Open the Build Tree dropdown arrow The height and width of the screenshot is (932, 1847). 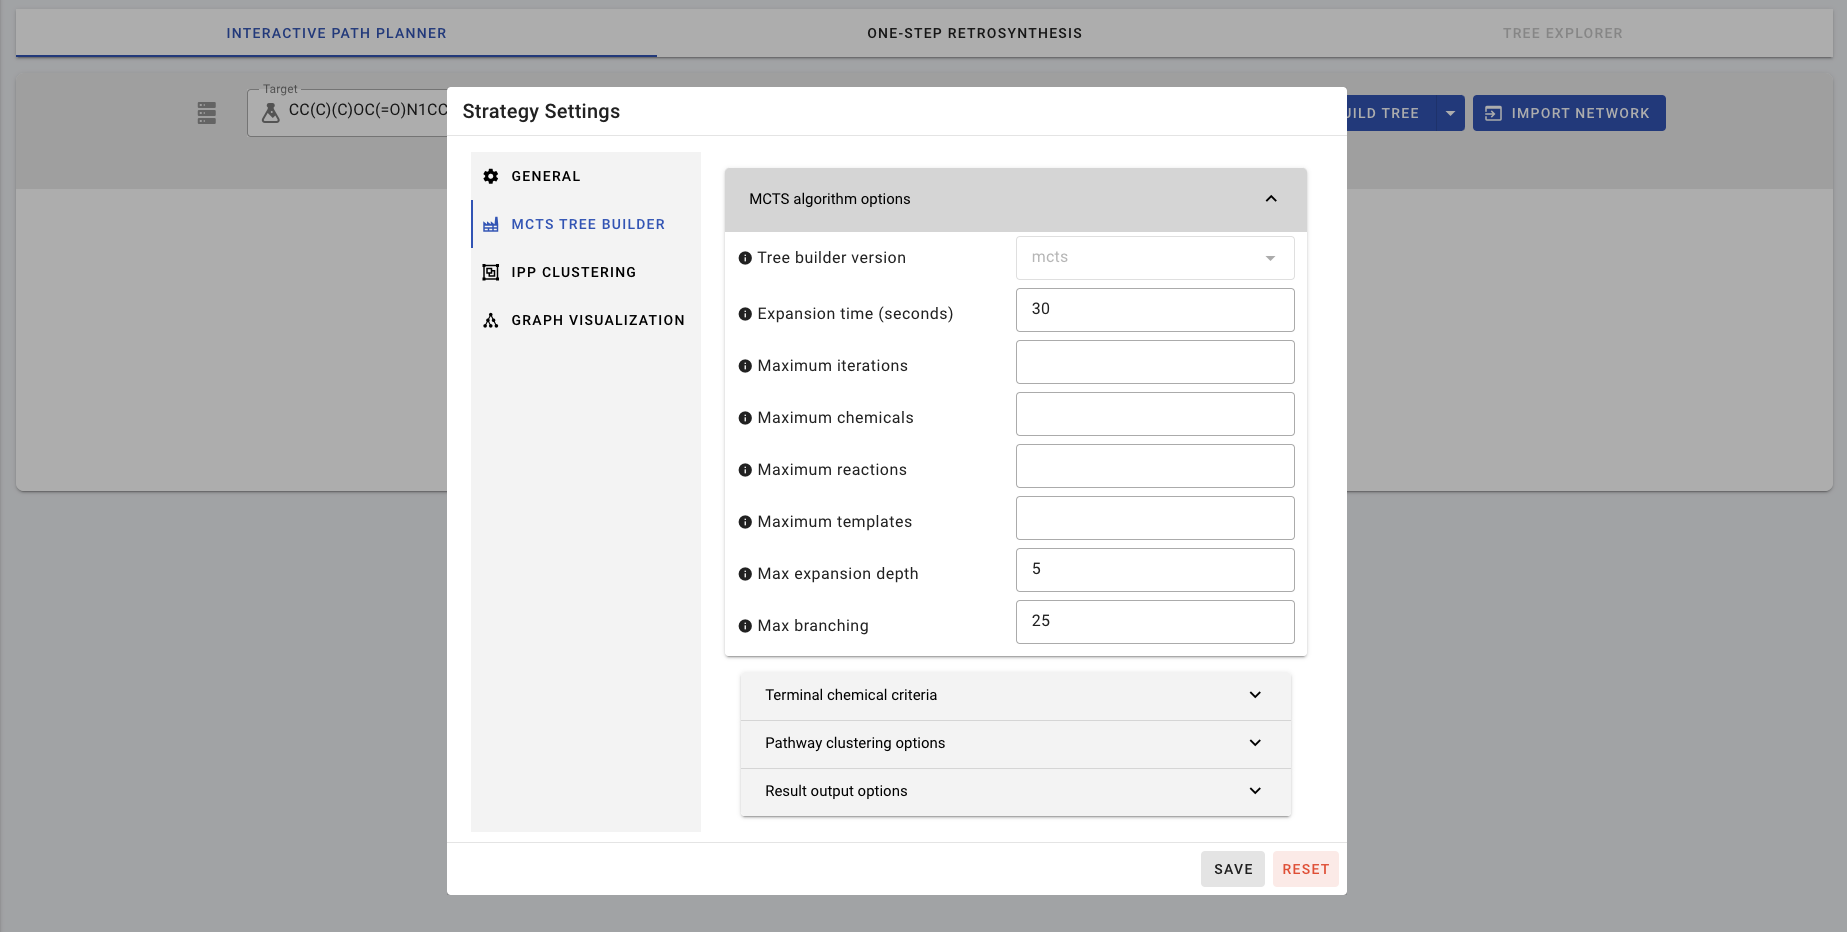coord(1450,113)
